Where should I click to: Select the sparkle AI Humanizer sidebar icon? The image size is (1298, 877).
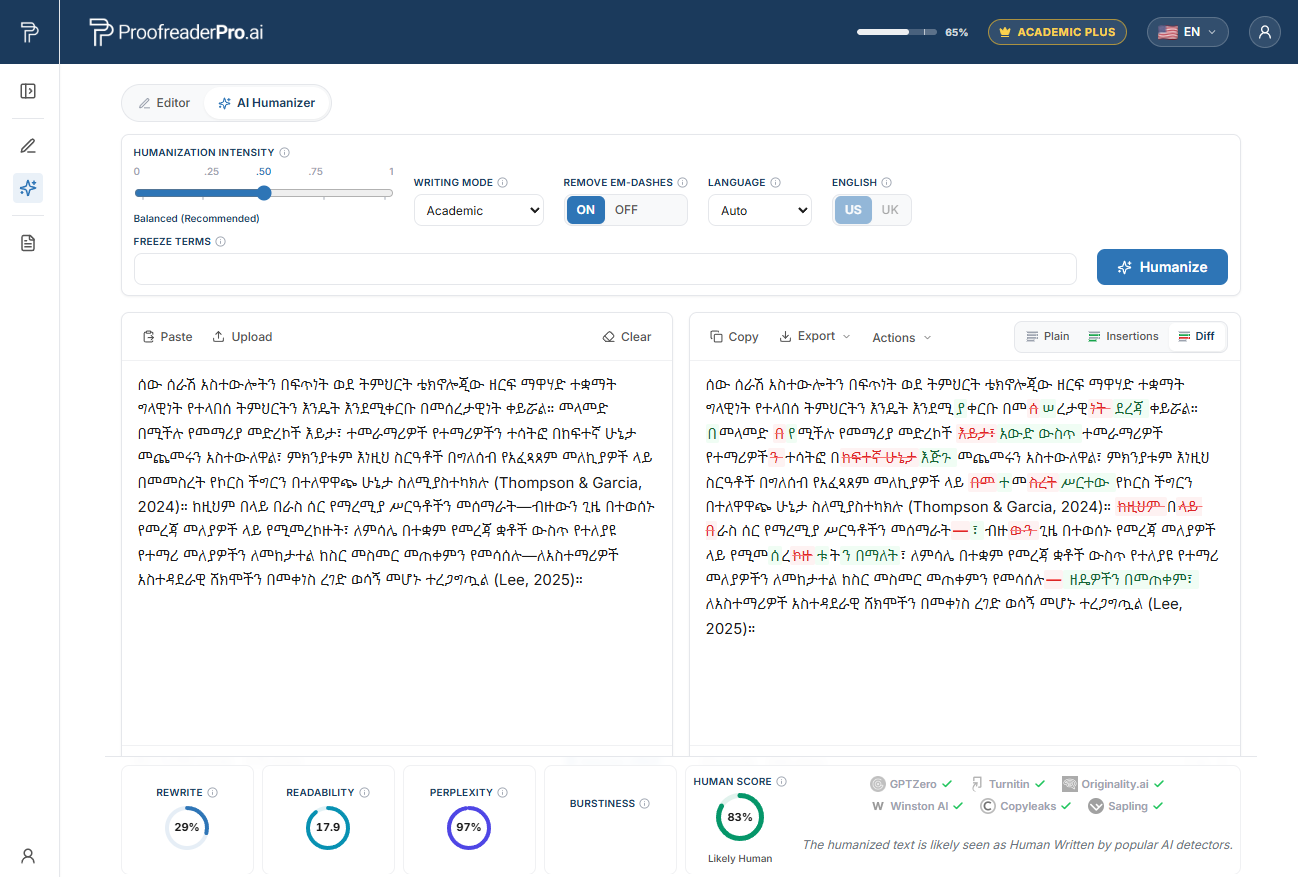pyautogui.click(x=28, y=188)
